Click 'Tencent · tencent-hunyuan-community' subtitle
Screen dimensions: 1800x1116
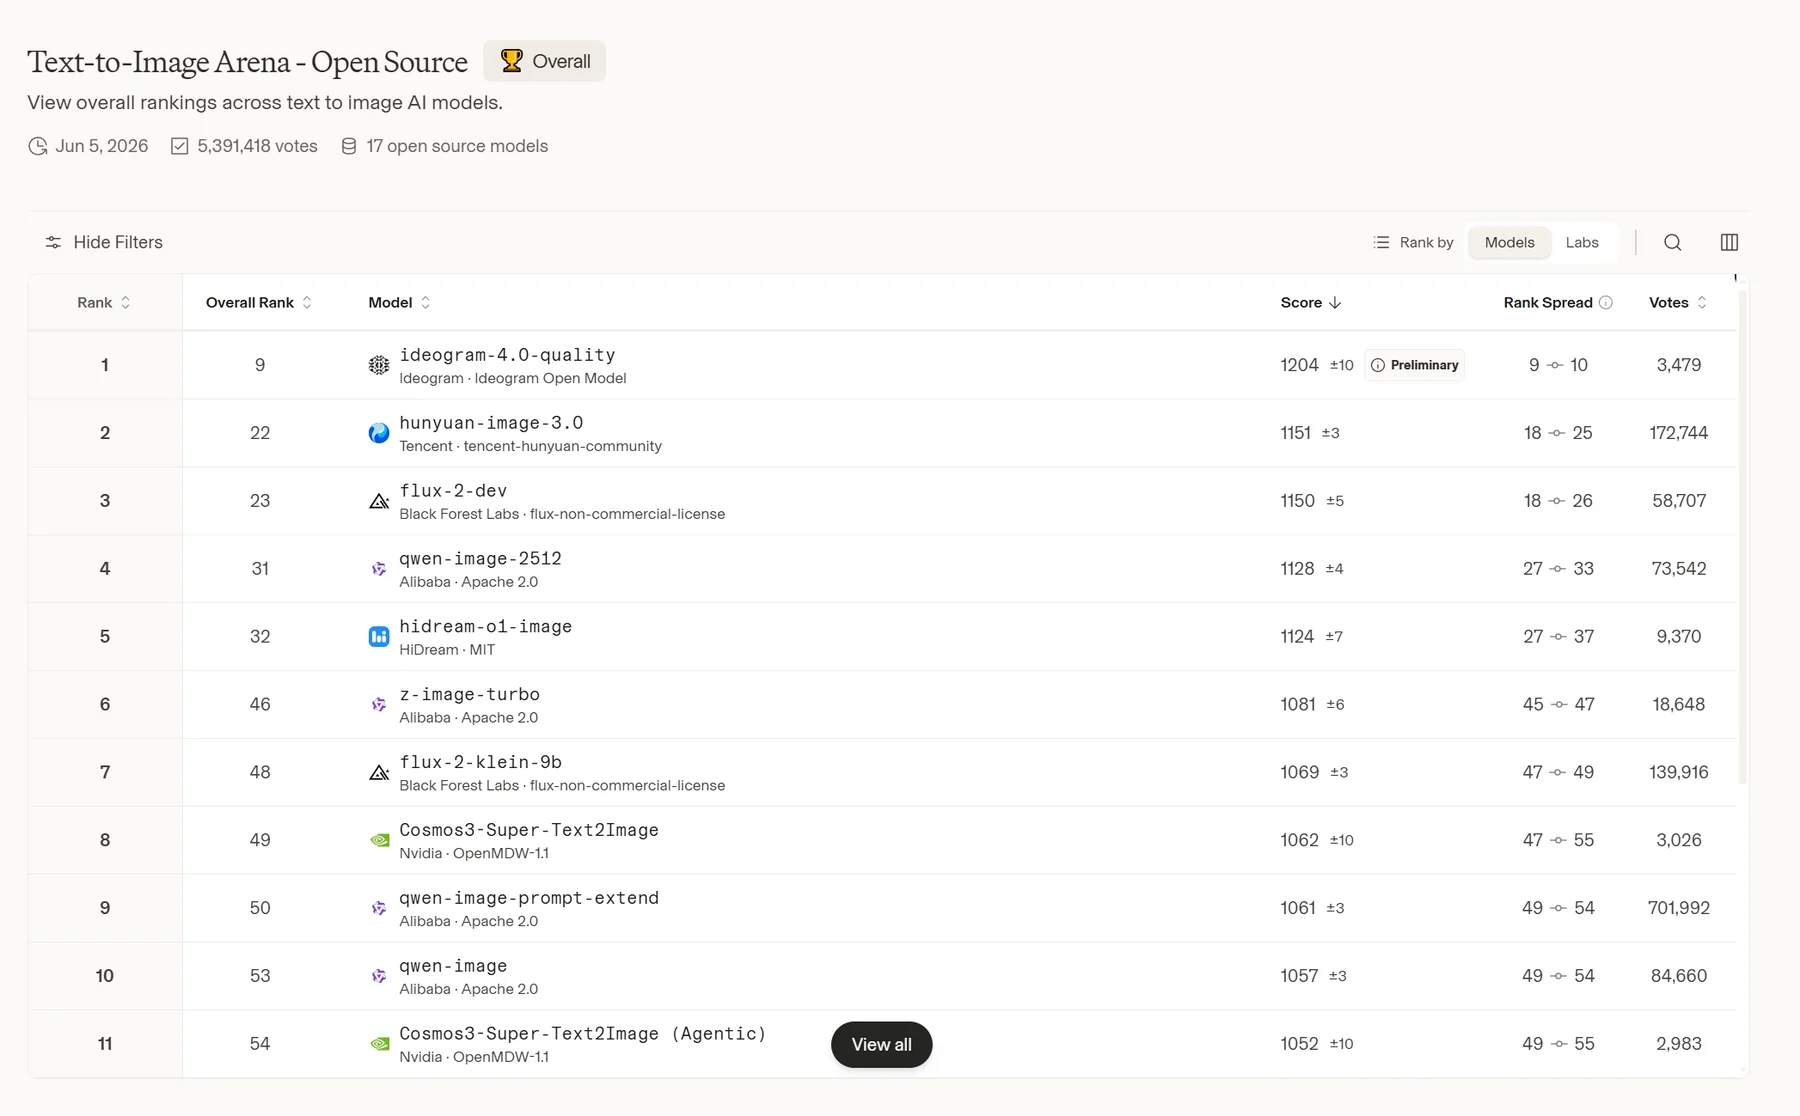point(530,446)
